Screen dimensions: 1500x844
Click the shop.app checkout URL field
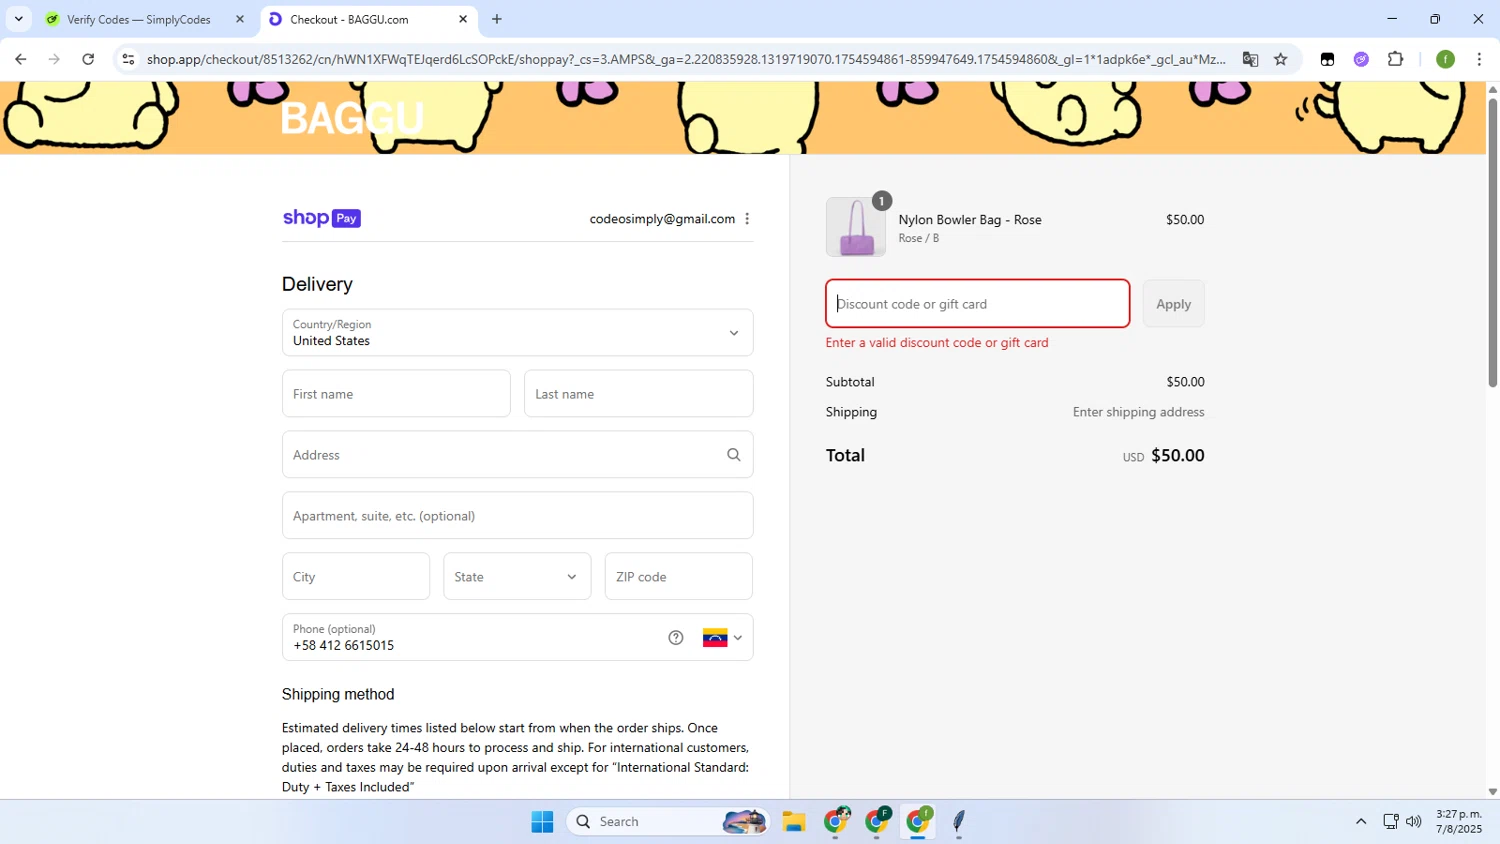[x=686, y=59]
